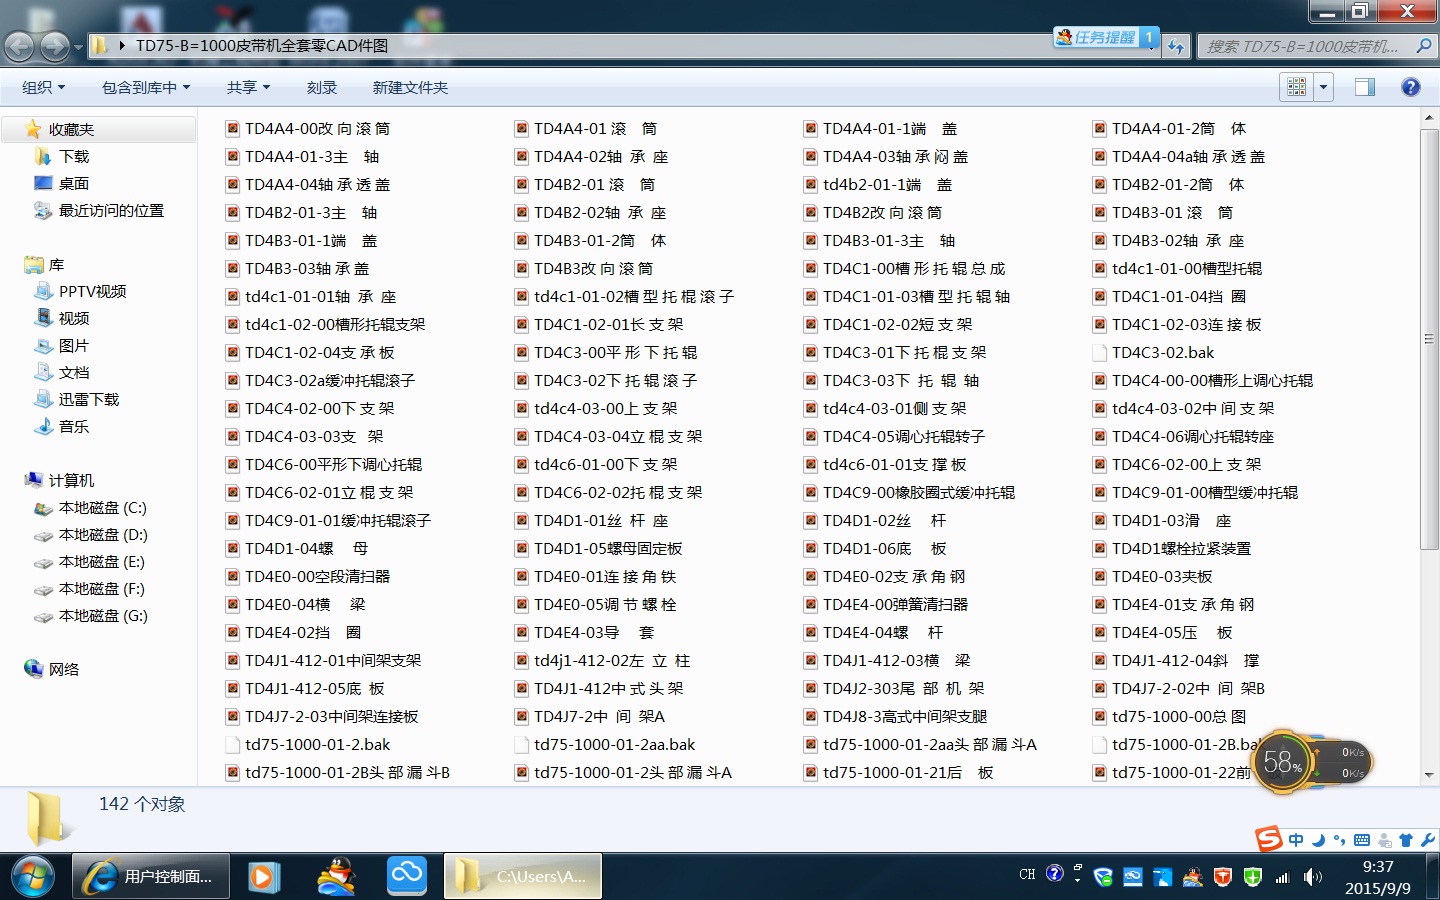Click the 本地磁盘 (C:) drive icon
Viewport: 1440px width, 900px height.
[x=43, y=508]
